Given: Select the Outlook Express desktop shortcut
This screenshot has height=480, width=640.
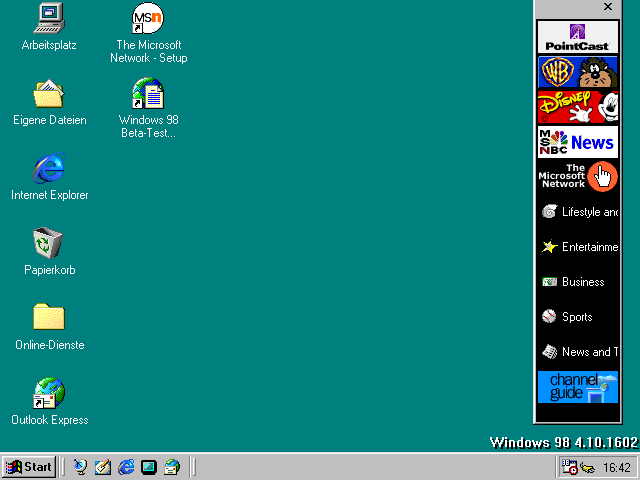Looking at the screenshot, I should coord(49,393).
